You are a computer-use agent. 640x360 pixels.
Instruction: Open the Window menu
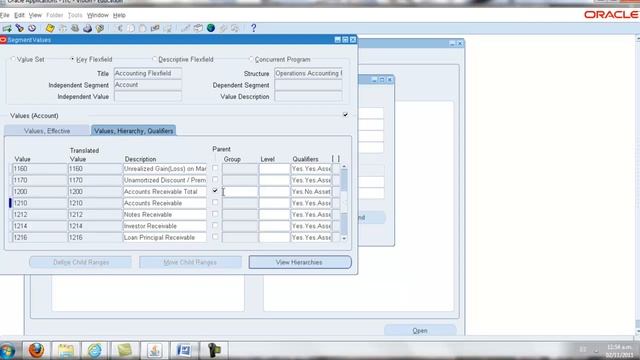(98, 15)
